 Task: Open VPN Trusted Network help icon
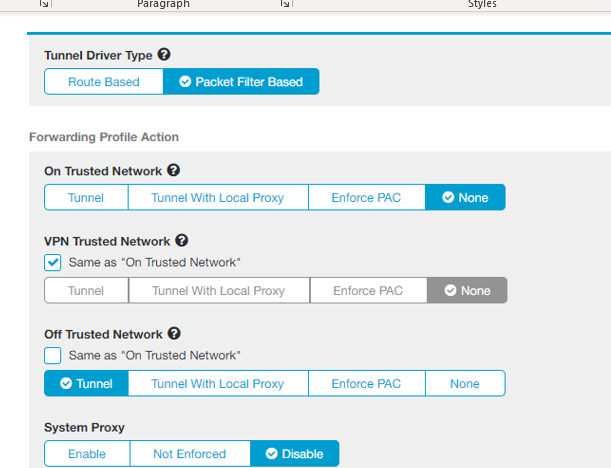(182, 240)
